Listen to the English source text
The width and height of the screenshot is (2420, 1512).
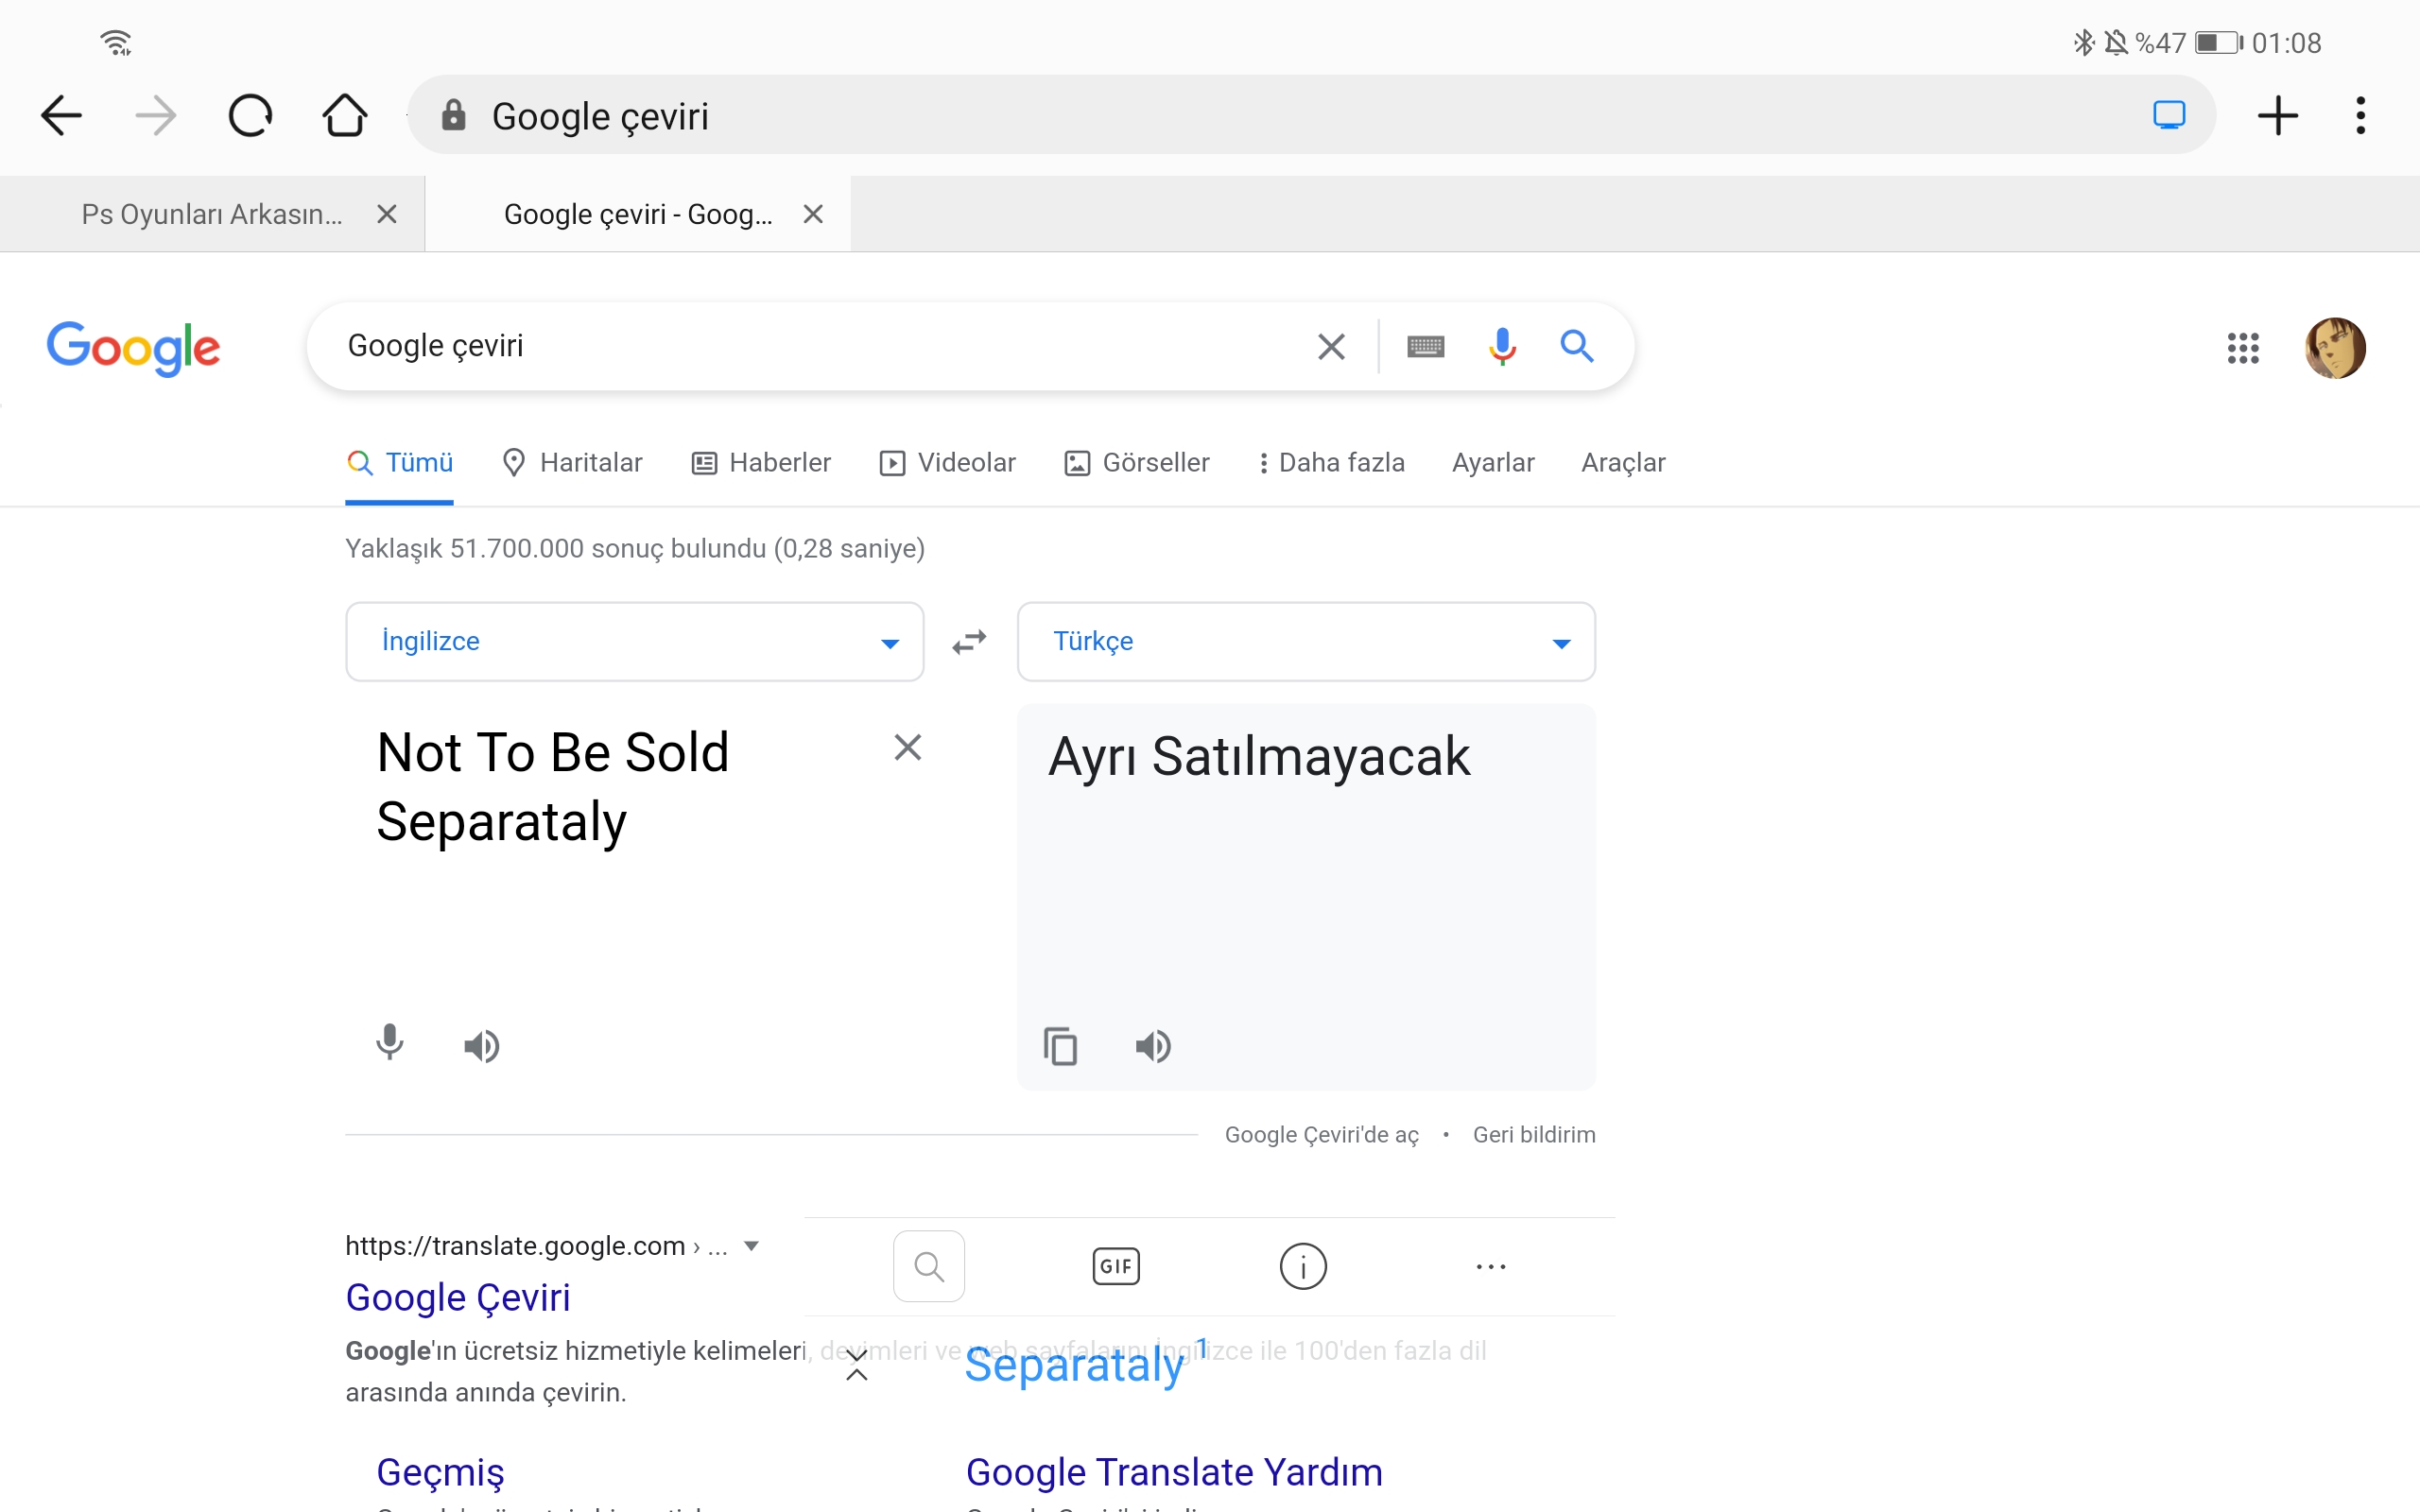(482, 1046)
